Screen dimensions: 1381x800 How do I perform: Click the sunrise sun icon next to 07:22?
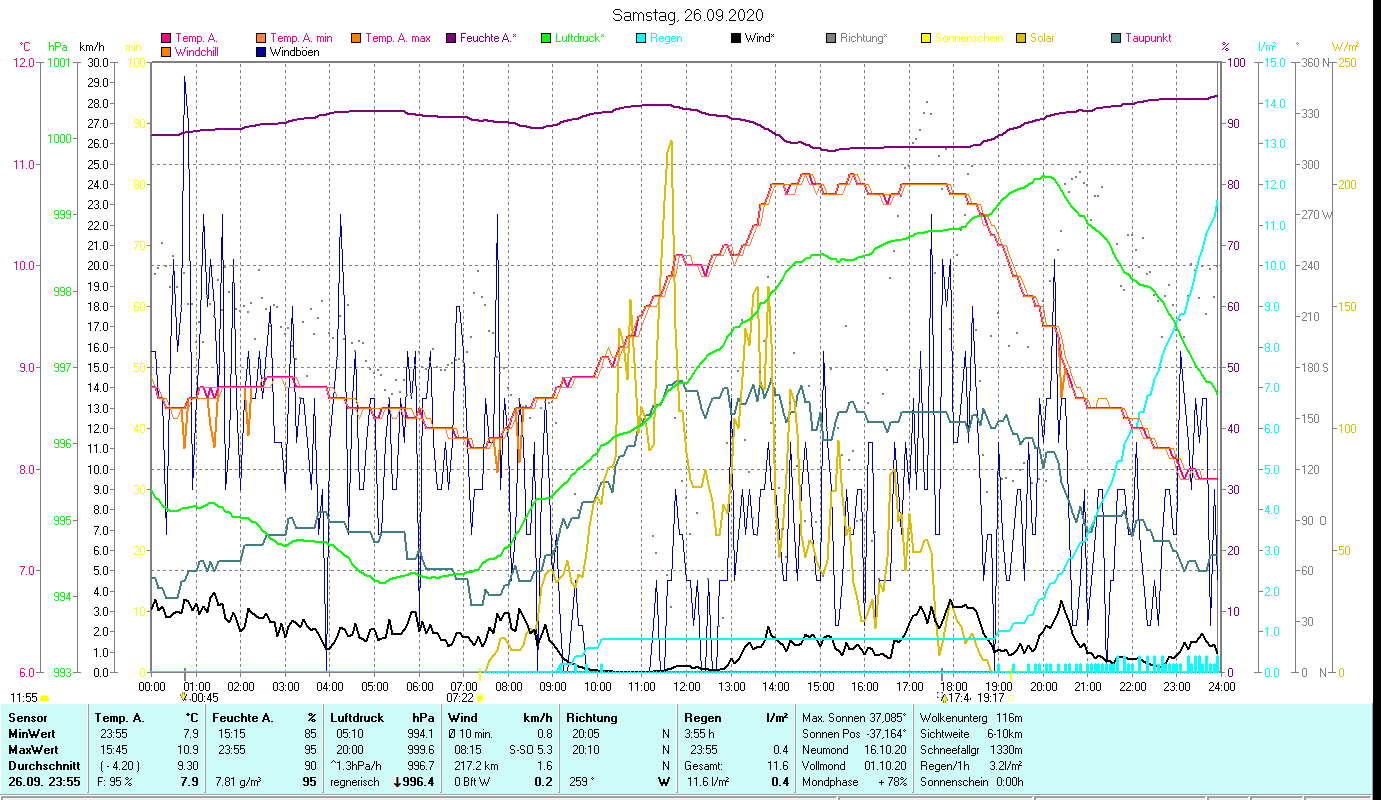pos(481,698)
